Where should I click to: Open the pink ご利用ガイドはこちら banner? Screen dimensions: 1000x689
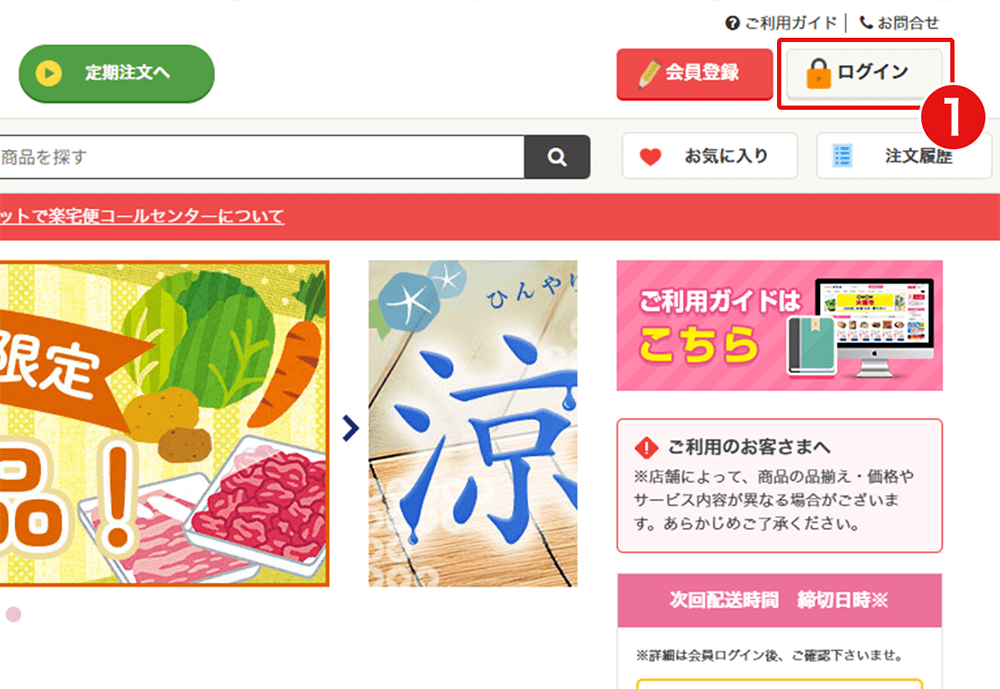(x=779, y=325)
